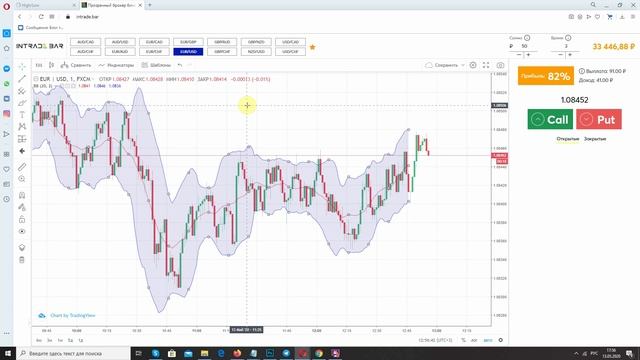Decrease the trade amount with minus
Image resolution: width=640 pixels, height=360 pixels.
[519, 55]
